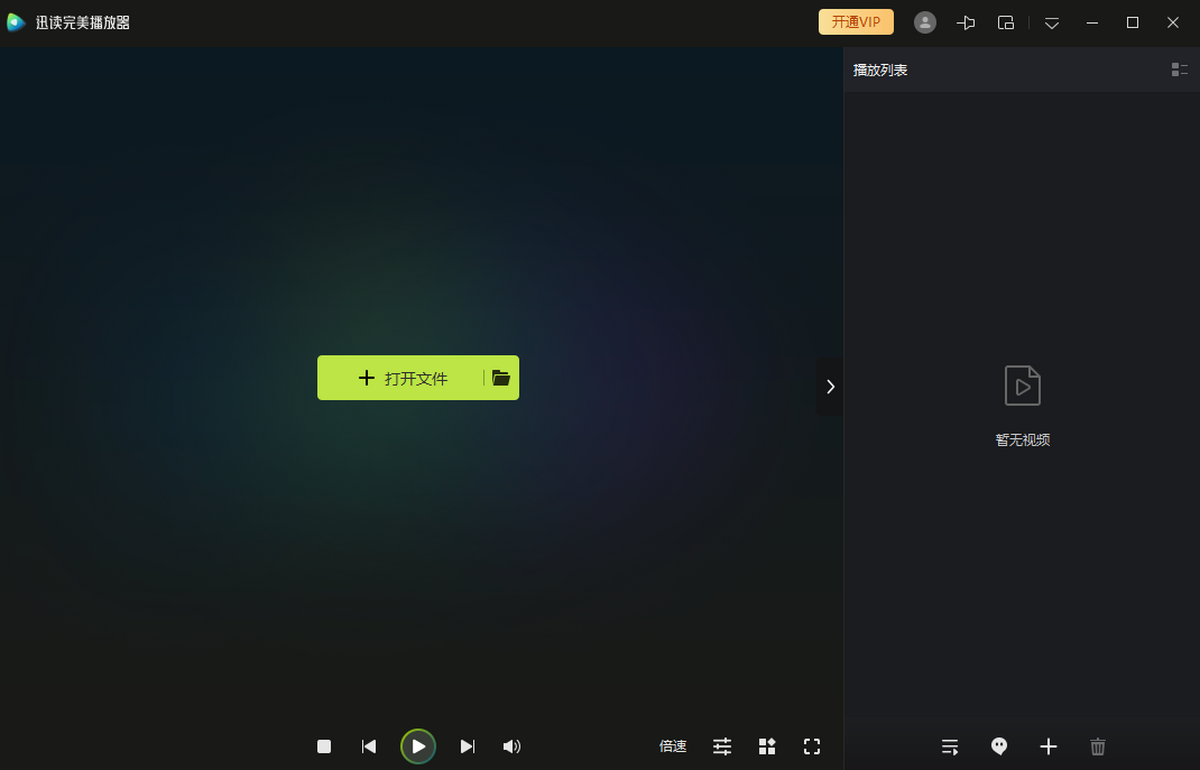The width and height of the screenshot is (1200, 770).
Task: Mute audio with the speaker icon
Action: point(511,746)
